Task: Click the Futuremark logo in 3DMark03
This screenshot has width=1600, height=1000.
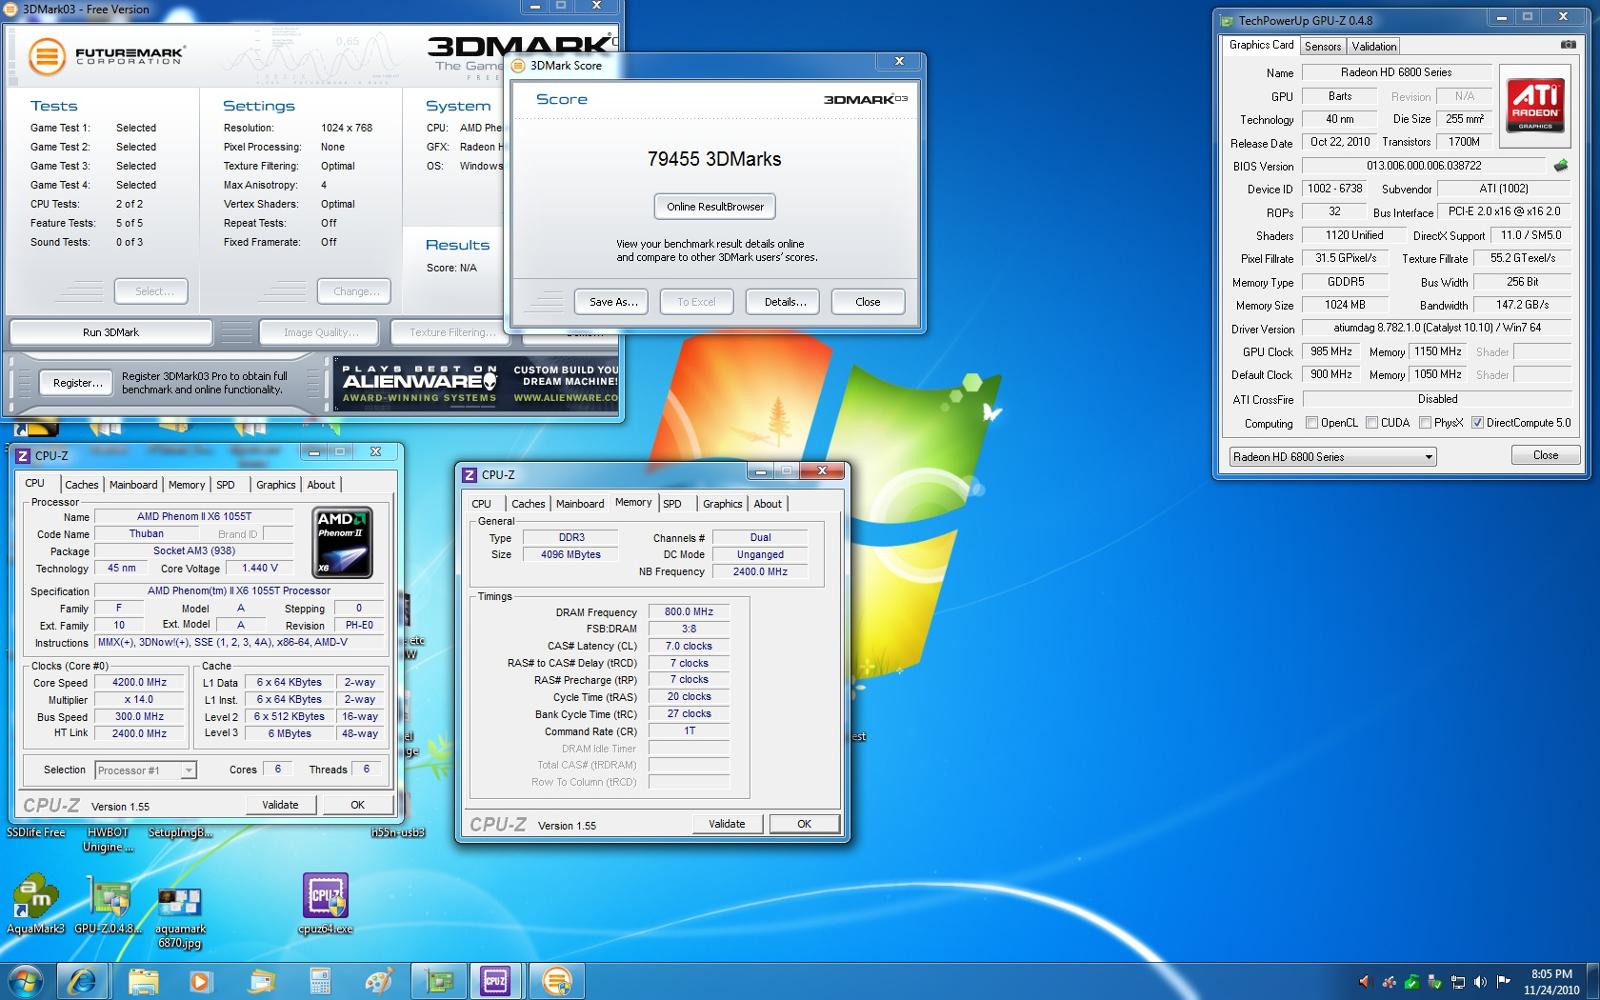Action: (x=106, y=55)
